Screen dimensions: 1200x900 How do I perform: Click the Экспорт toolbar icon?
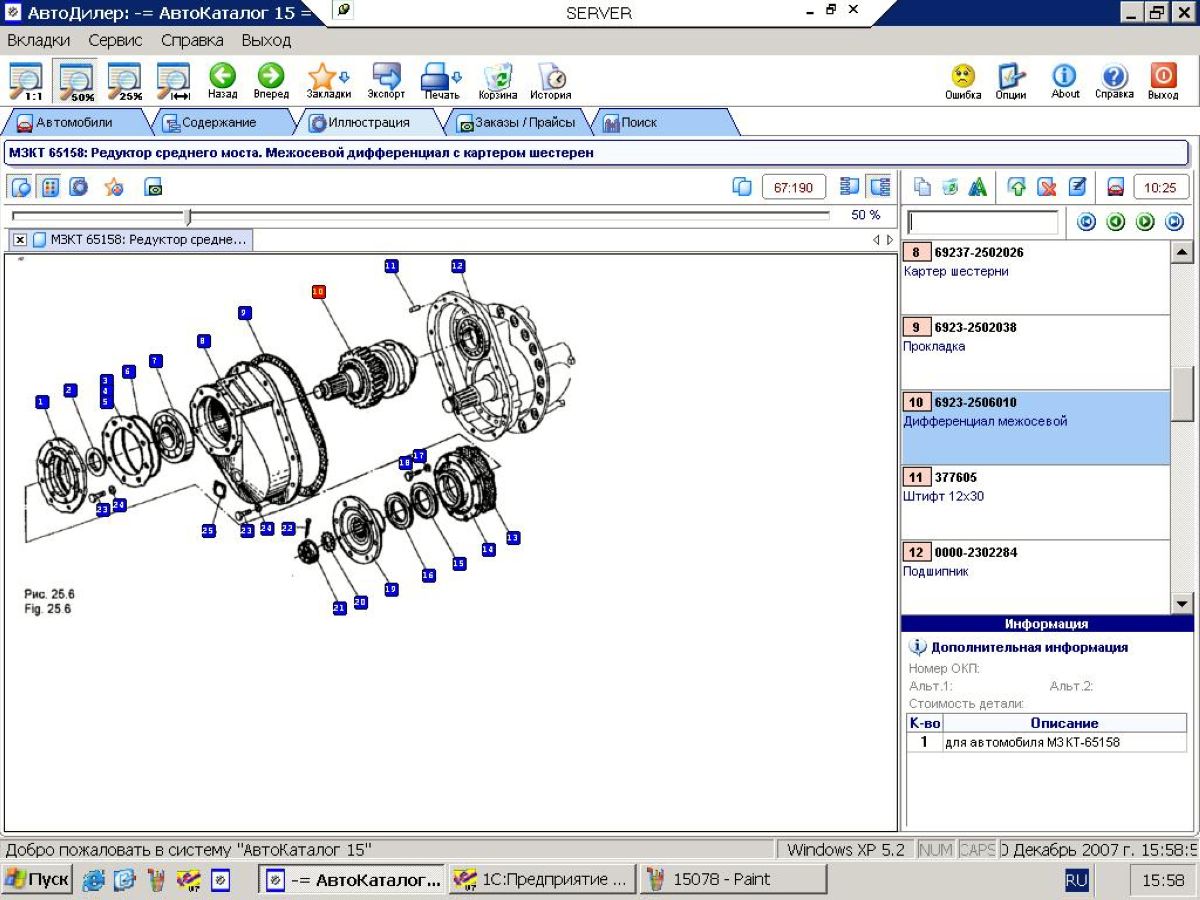(386, 81)
